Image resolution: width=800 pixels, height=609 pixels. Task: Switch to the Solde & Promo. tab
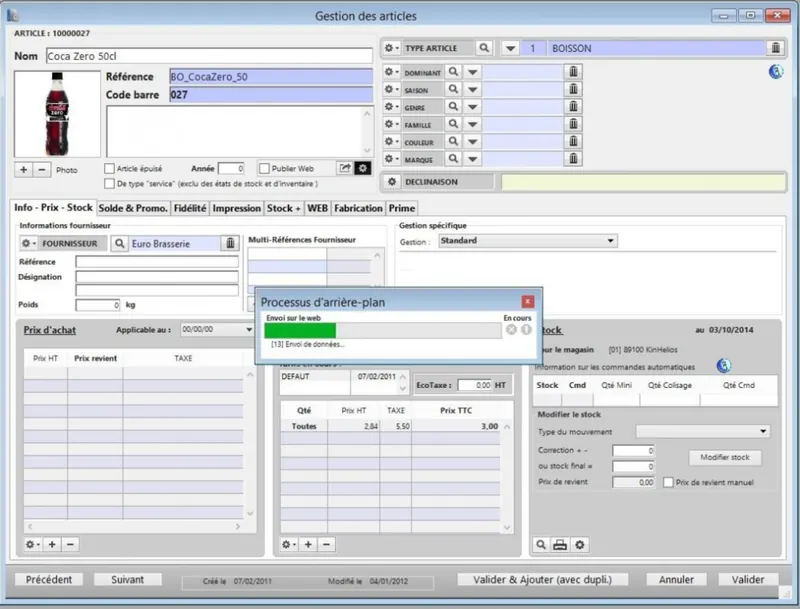(x=133, y=208)
